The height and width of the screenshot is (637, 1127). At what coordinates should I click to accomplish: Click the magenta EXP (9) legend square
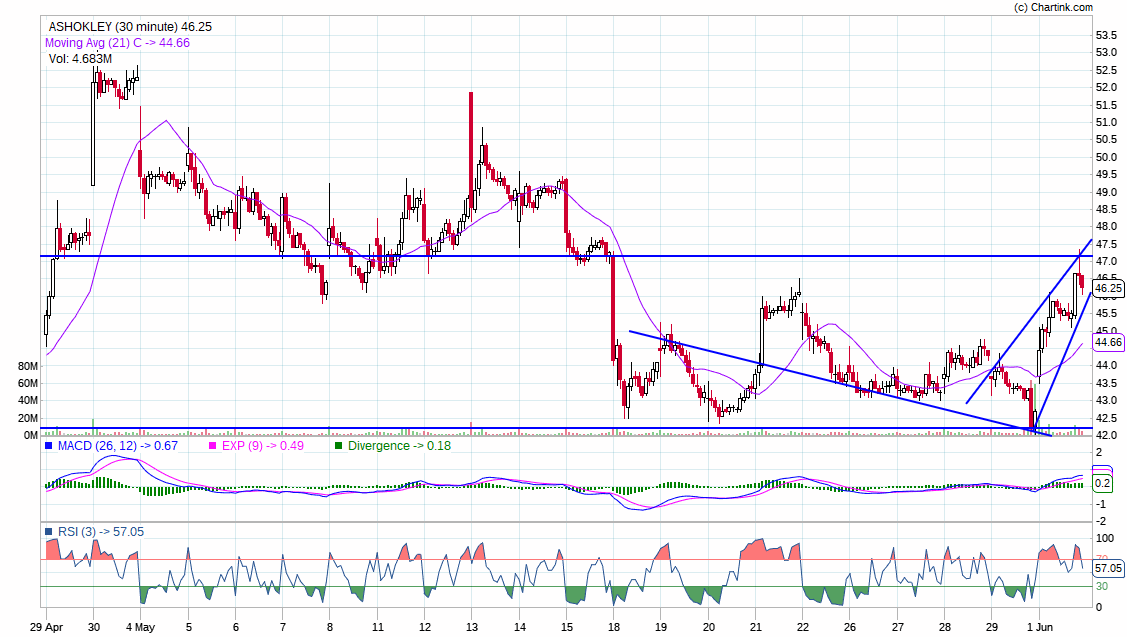210,446
